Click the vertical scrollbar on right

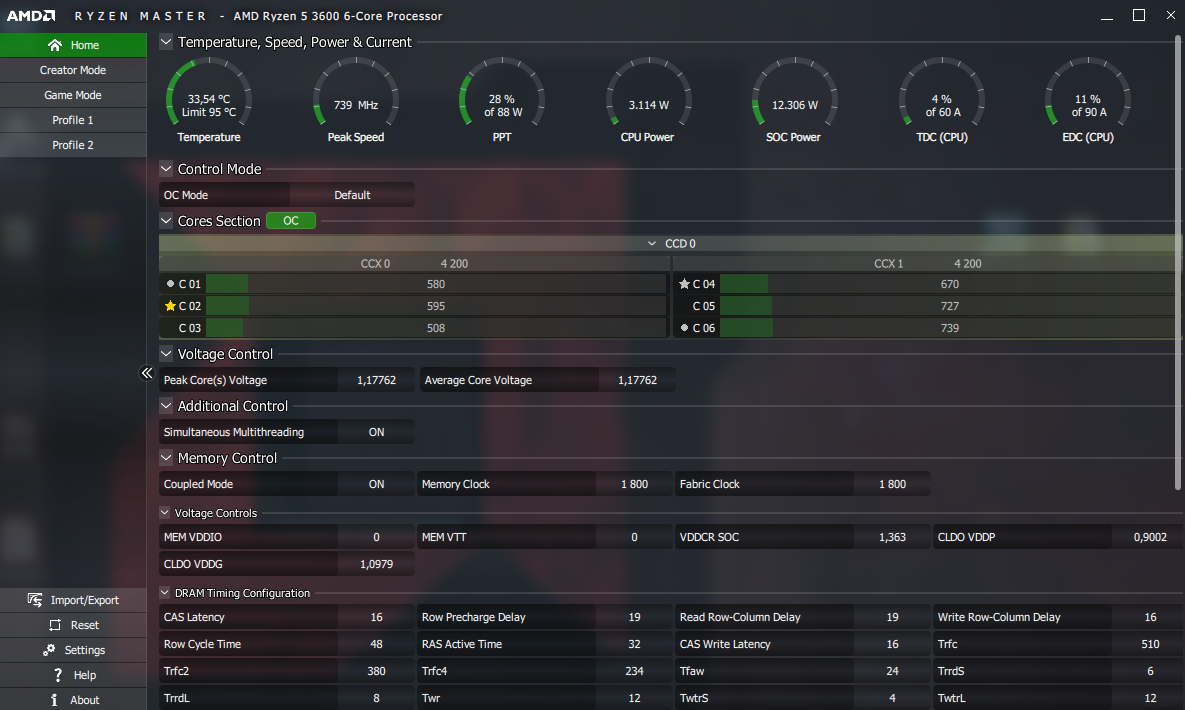coord(1178,261)
